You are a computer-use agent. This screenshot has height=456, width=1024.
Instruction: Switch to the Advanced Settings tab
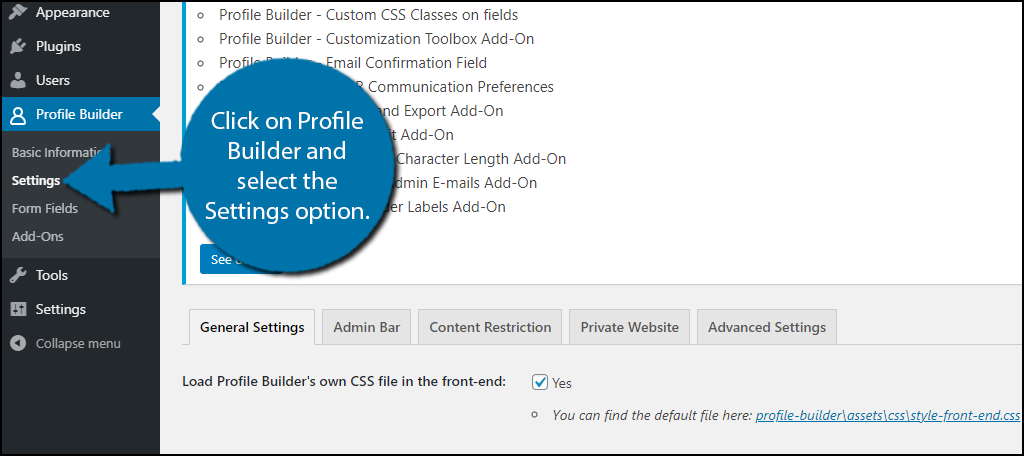pyautogui.click(x=767, y=327)
